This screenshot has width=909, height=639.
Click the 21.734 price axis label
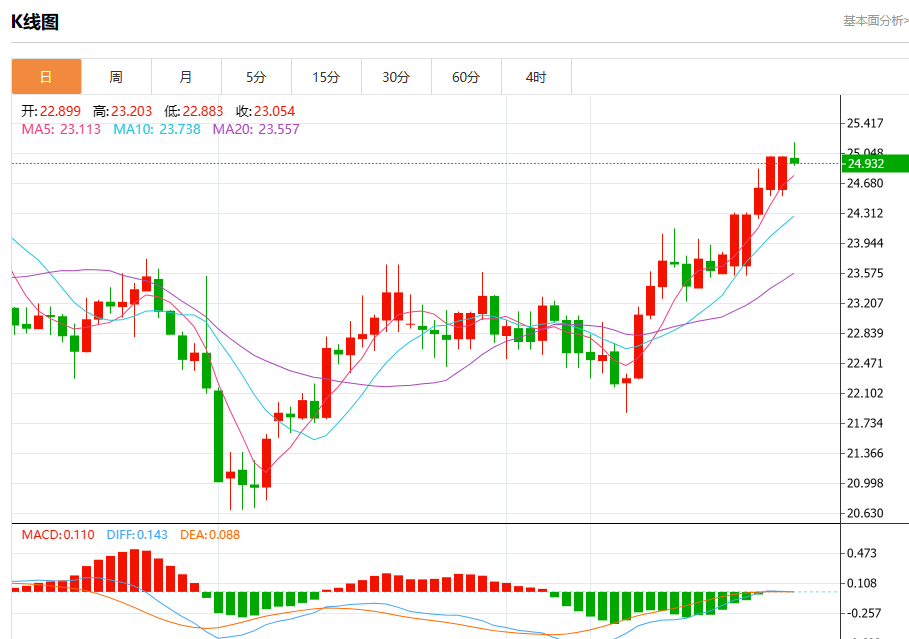coord(865,423)
